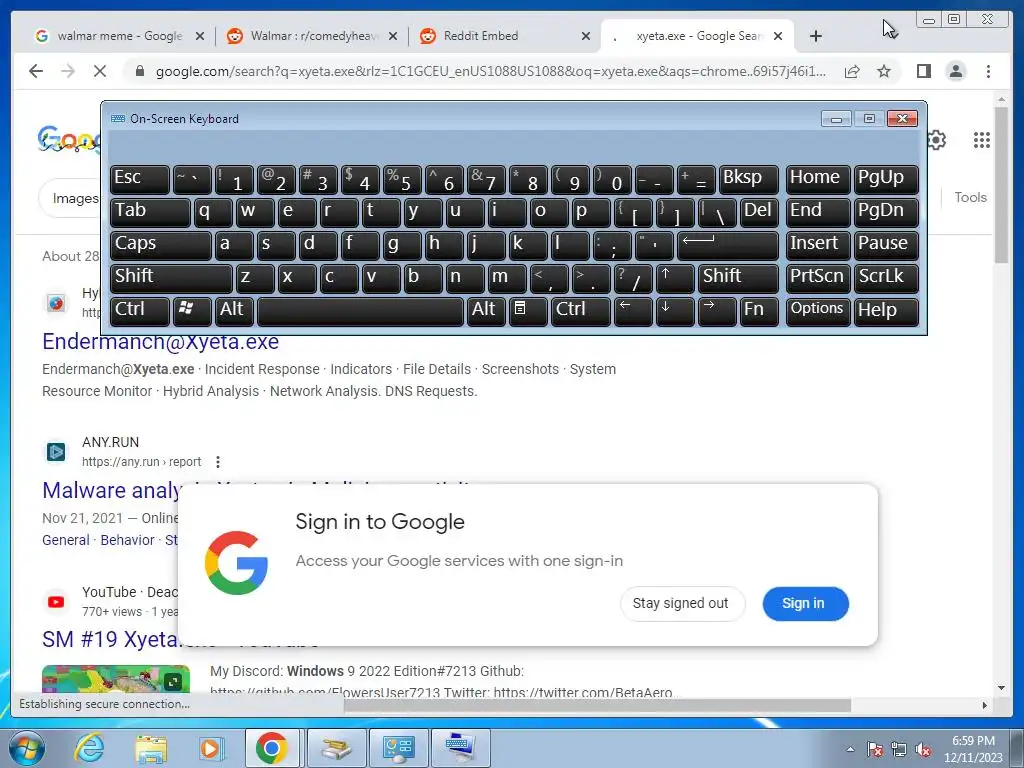Open the Google apps grid icon
The width and height of the screenshot is (1024, 768).
982,140
